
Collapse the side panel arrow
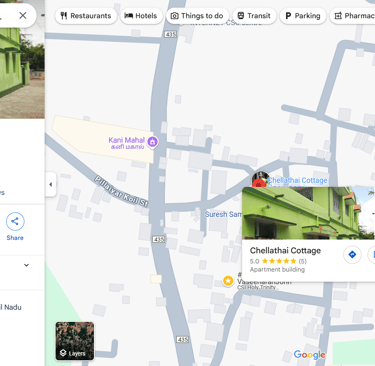(x=51, y=184)
